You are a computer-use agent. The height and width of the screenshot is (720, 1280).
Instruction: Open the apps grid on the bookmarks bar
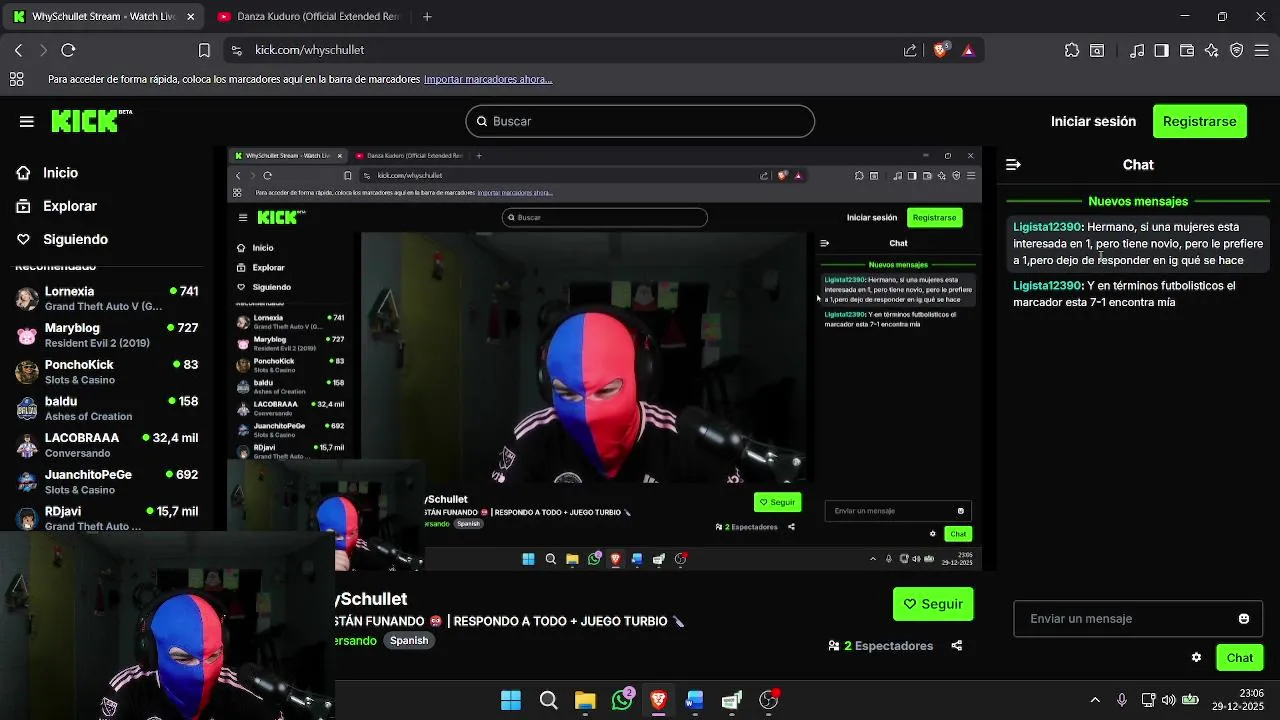click(x=16, y=79)
